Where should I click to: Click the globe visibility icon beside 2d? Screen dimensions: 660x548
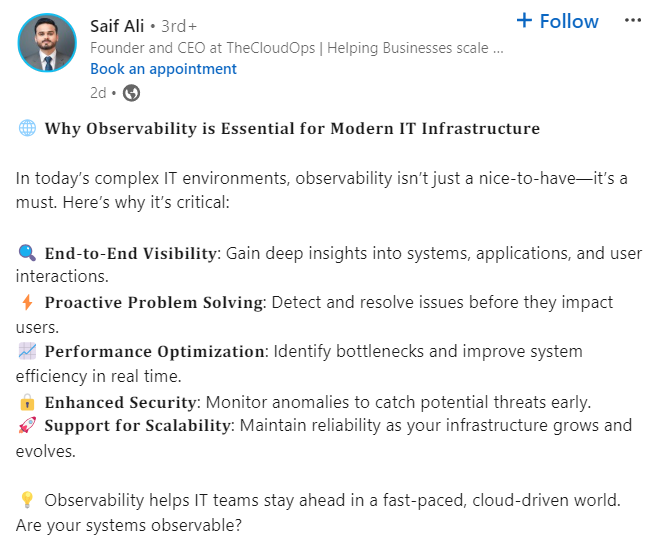pos(131,93)
